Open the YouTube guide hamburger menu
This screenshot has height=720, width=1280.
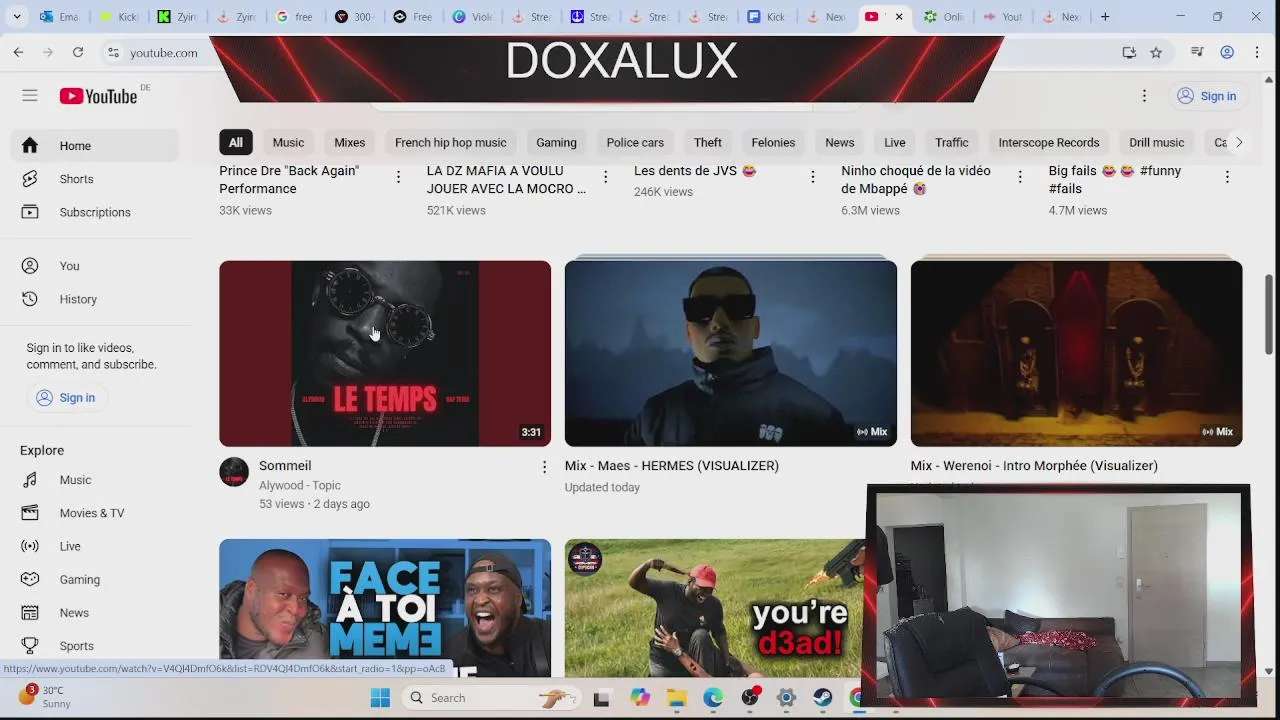pos(30,96)
